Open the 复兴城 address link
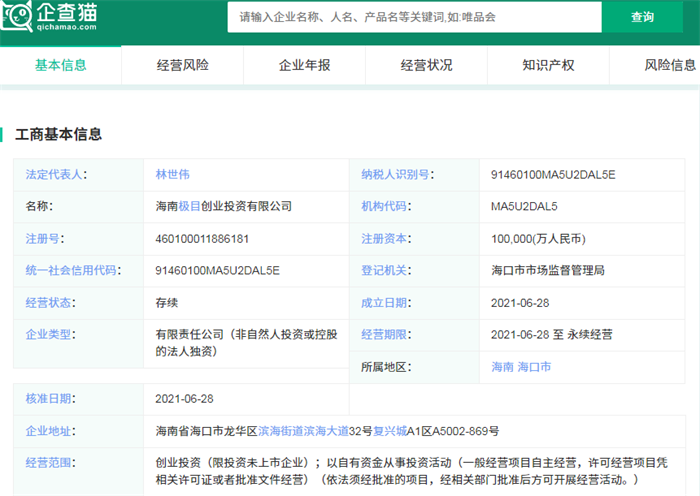This screenshot has width=700, height=496. click(x=390, y=431)
